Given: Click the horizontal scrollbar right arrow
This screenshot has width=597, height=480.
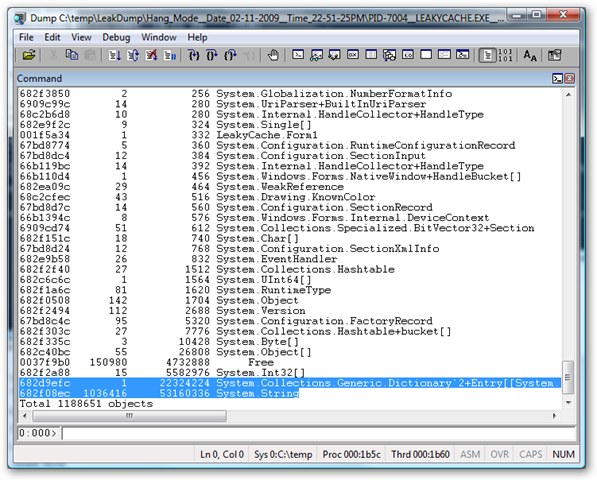Looking at the screenshot, I should pyautogui.click(x=554, y=416).
